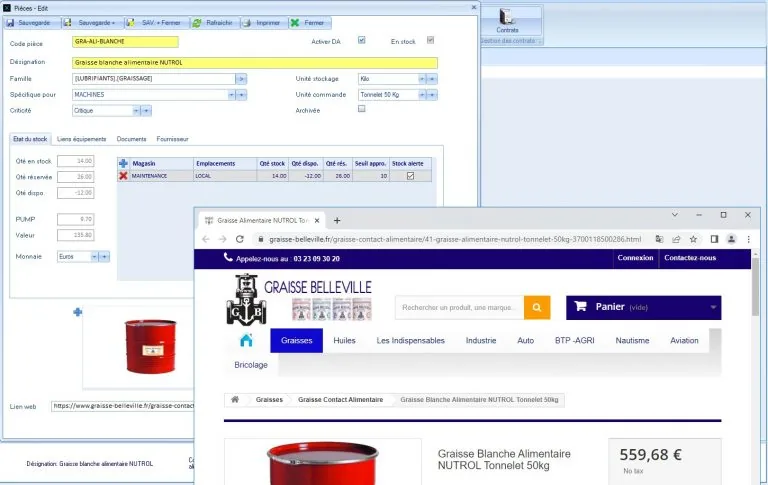Click the translate page icon in address bar
The width and height of the screenshot is (768, 485).
pos(659,240)
